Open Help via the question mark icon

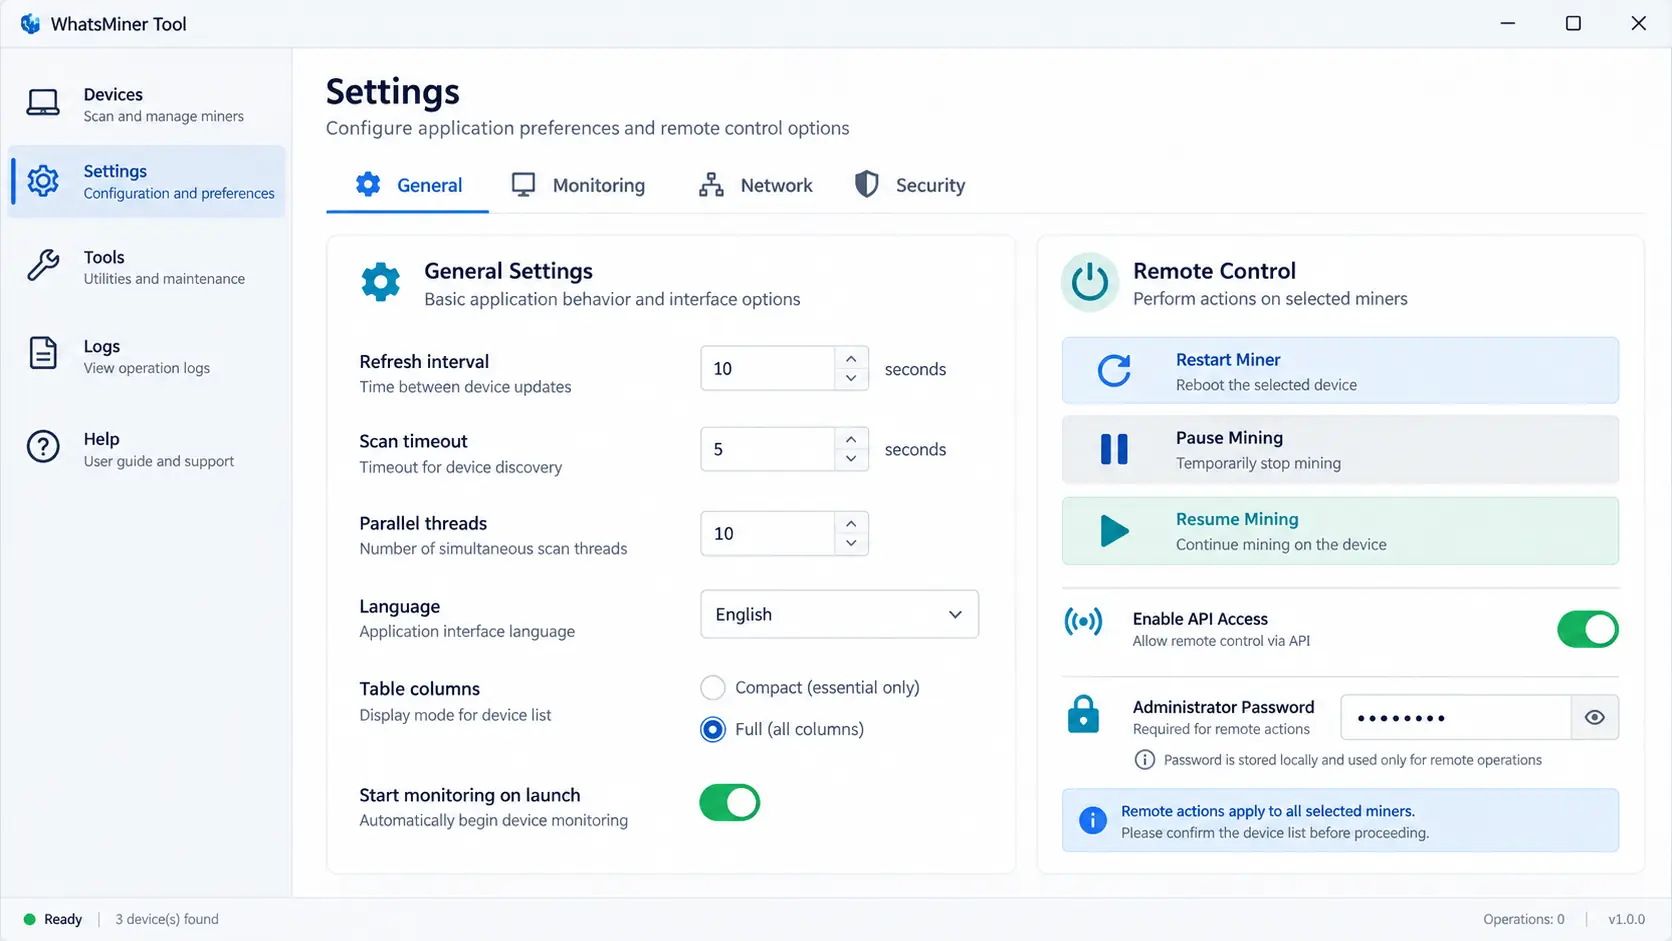click(x=43, y=447)
